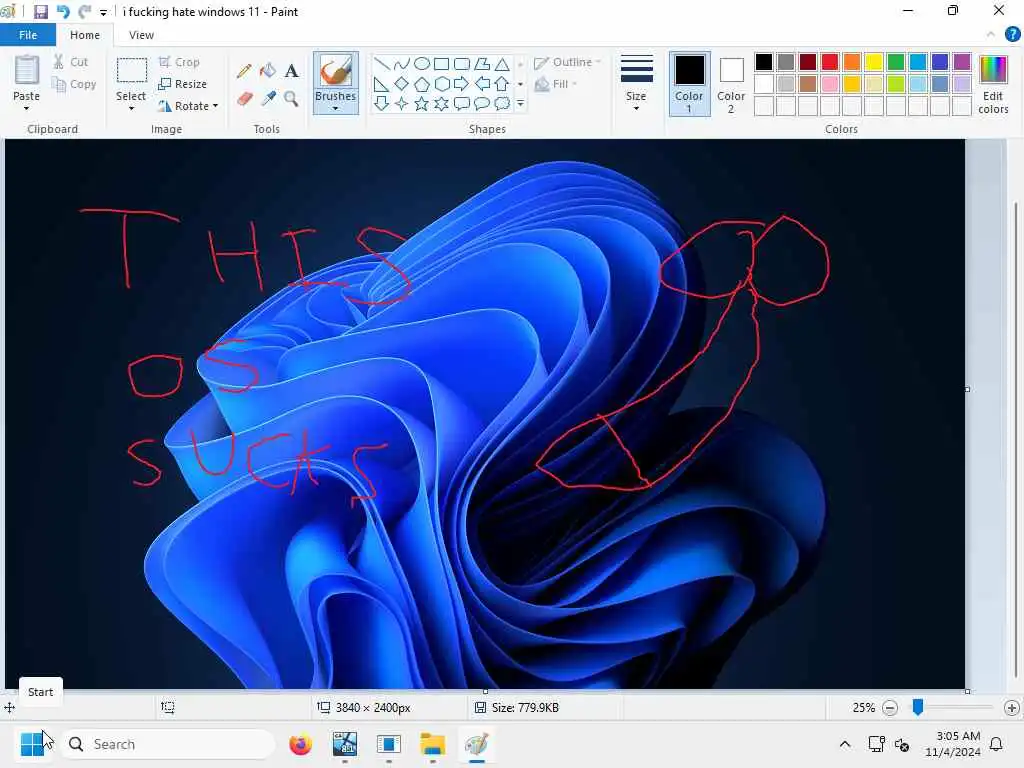Viewport: 1024px width, 768px height.
Task: Choose the Curve shape
Action: click(402, 63)
